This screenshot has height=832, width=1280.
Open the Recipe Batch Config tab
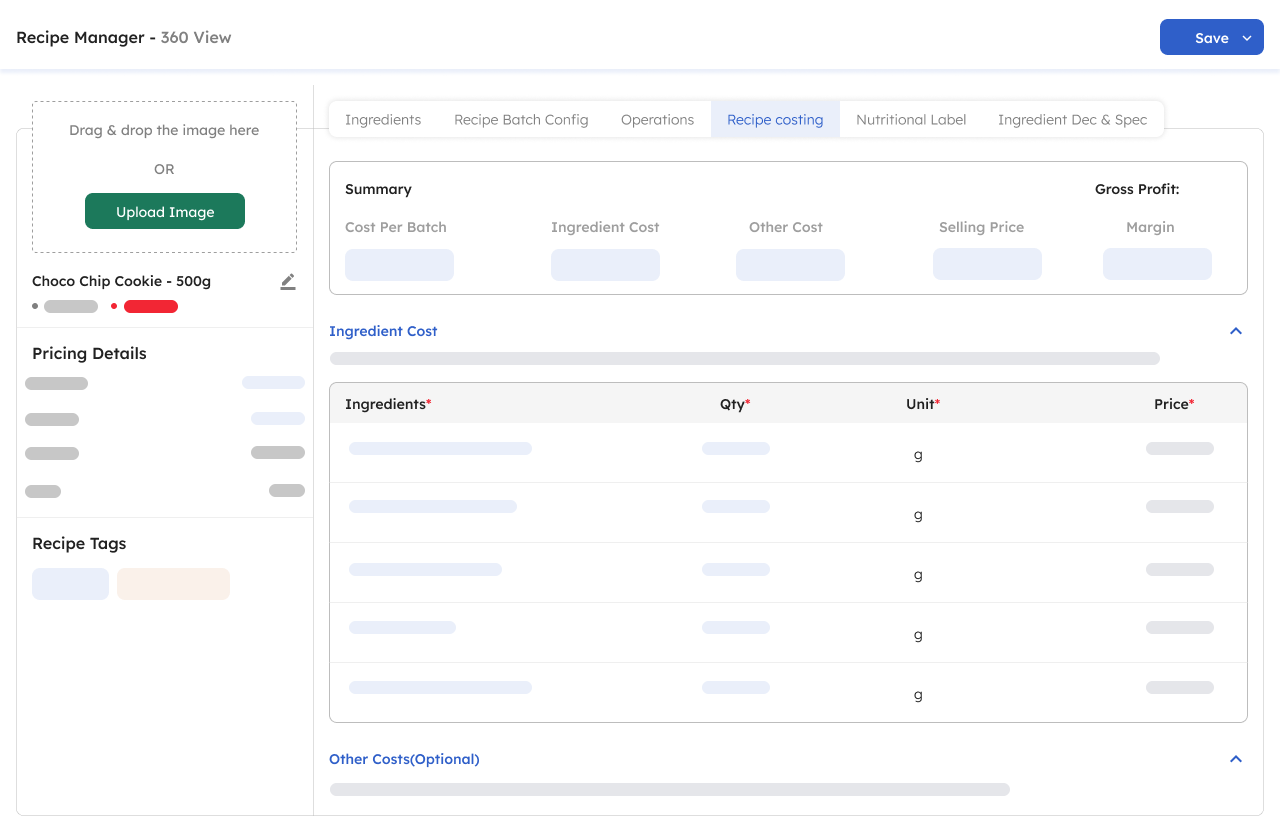pos(521,120)
